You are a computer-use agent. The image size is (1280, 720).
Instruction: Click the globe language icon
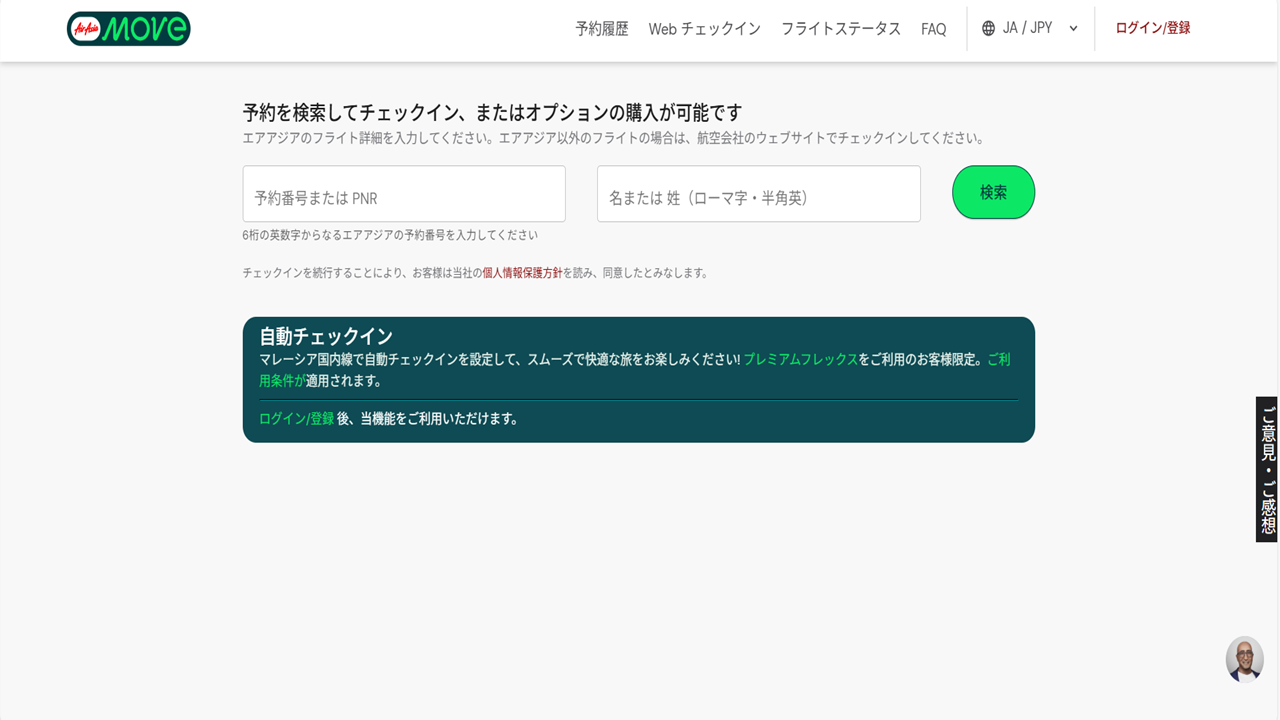click(988, 29)
